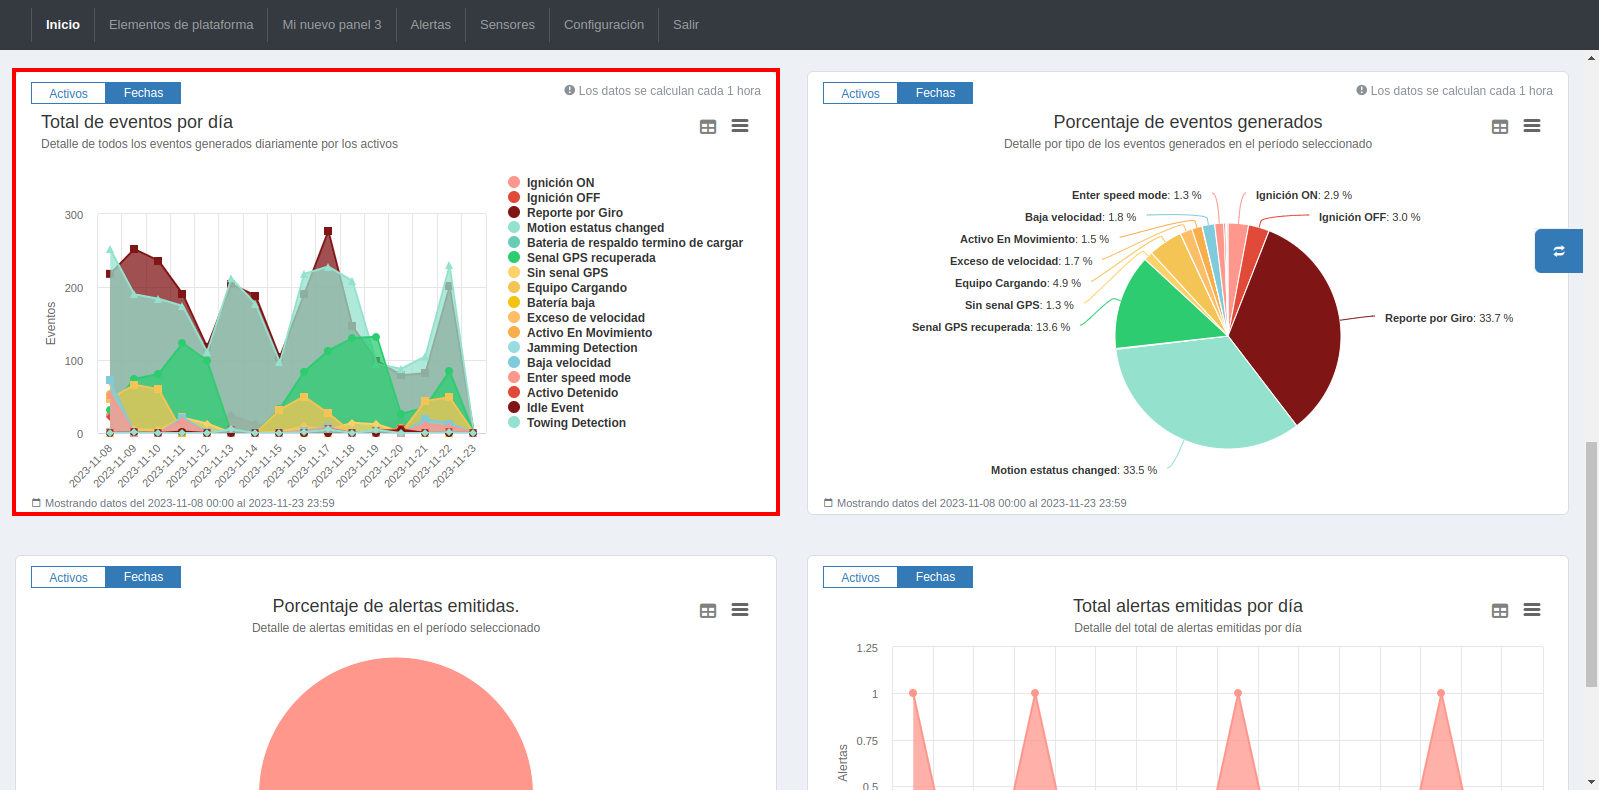Viewport: 1599px width, 790px height.
Task: Click calendar icon in Porcentaje de eventos generados footer
Action: pos(828,503)
